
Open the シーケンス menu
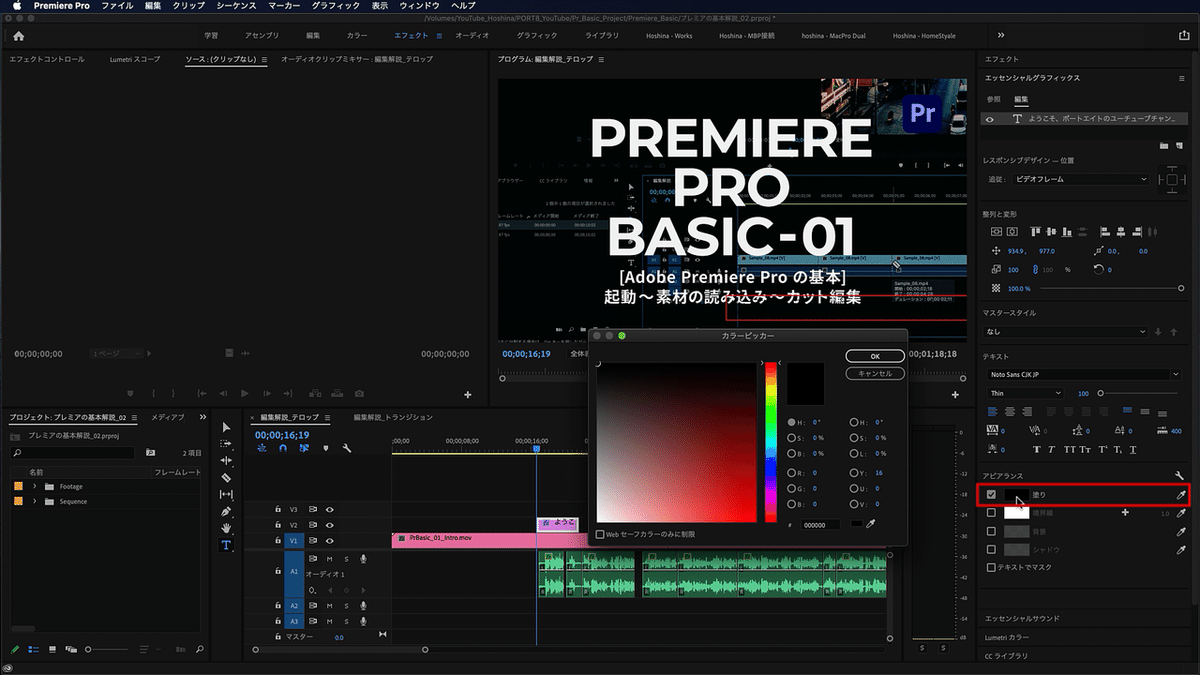(x=236, y=6)
